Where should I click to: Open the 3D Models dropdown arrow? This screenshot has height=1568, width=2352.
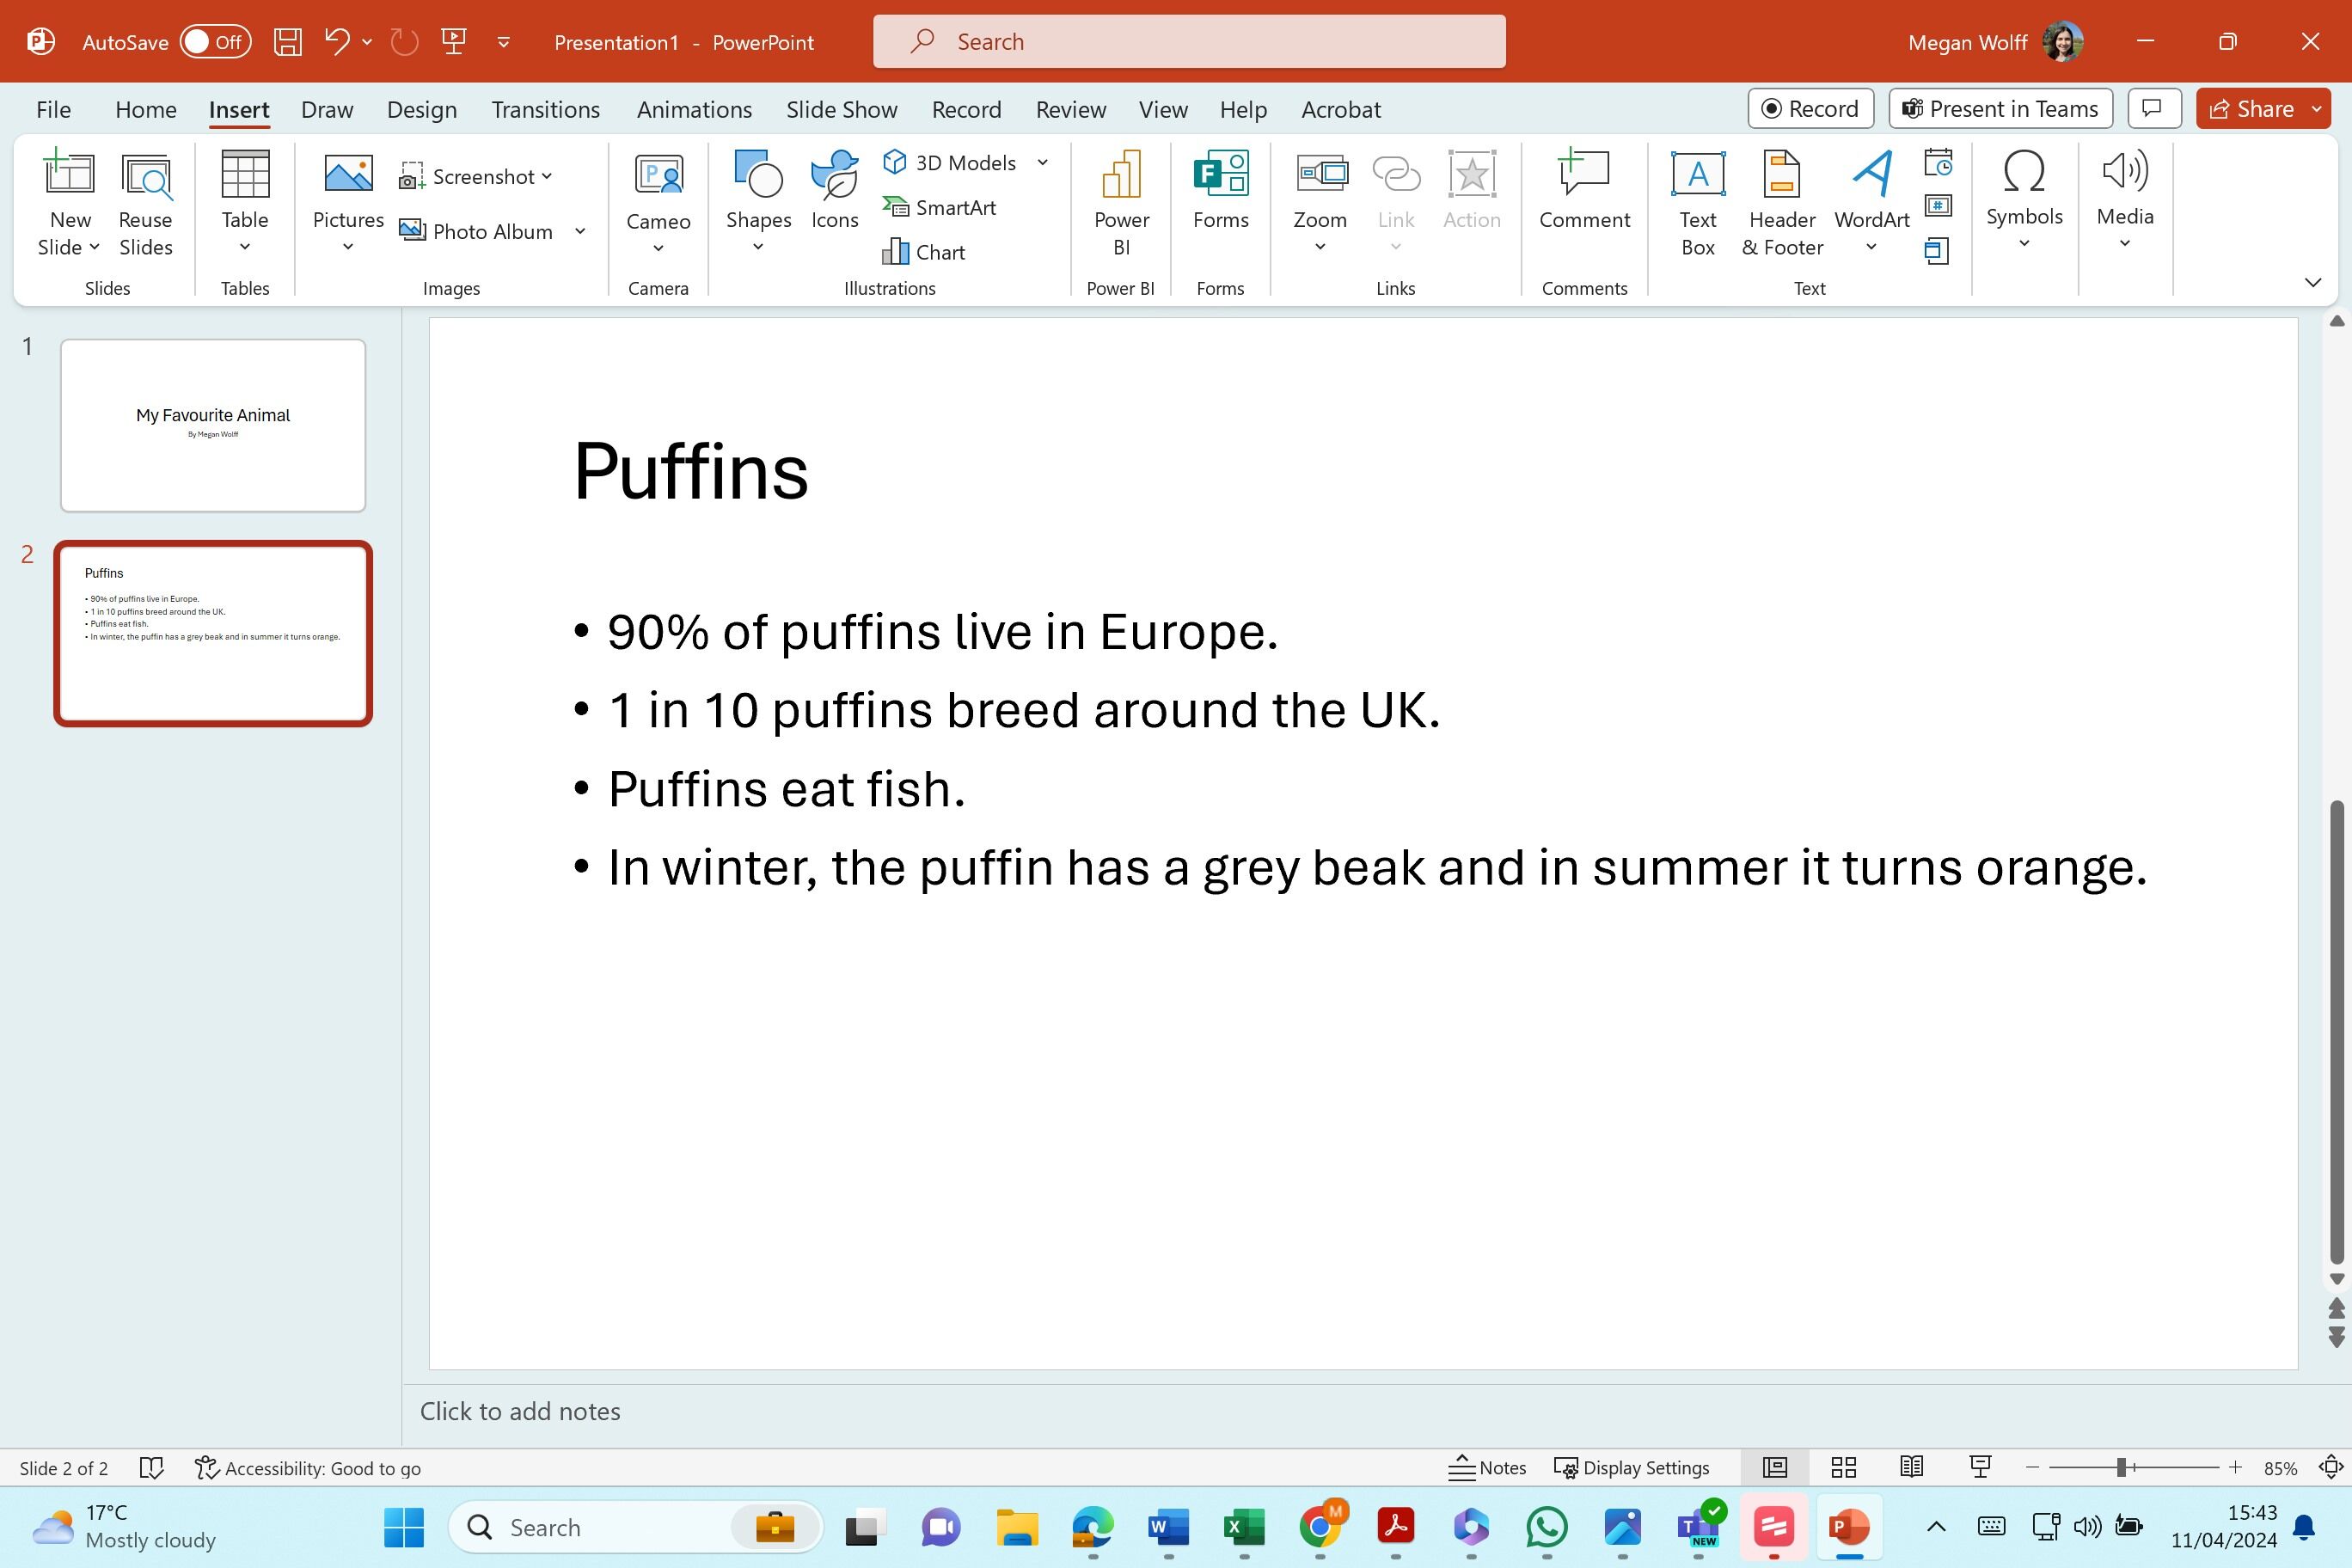[x=1042, y=162]
